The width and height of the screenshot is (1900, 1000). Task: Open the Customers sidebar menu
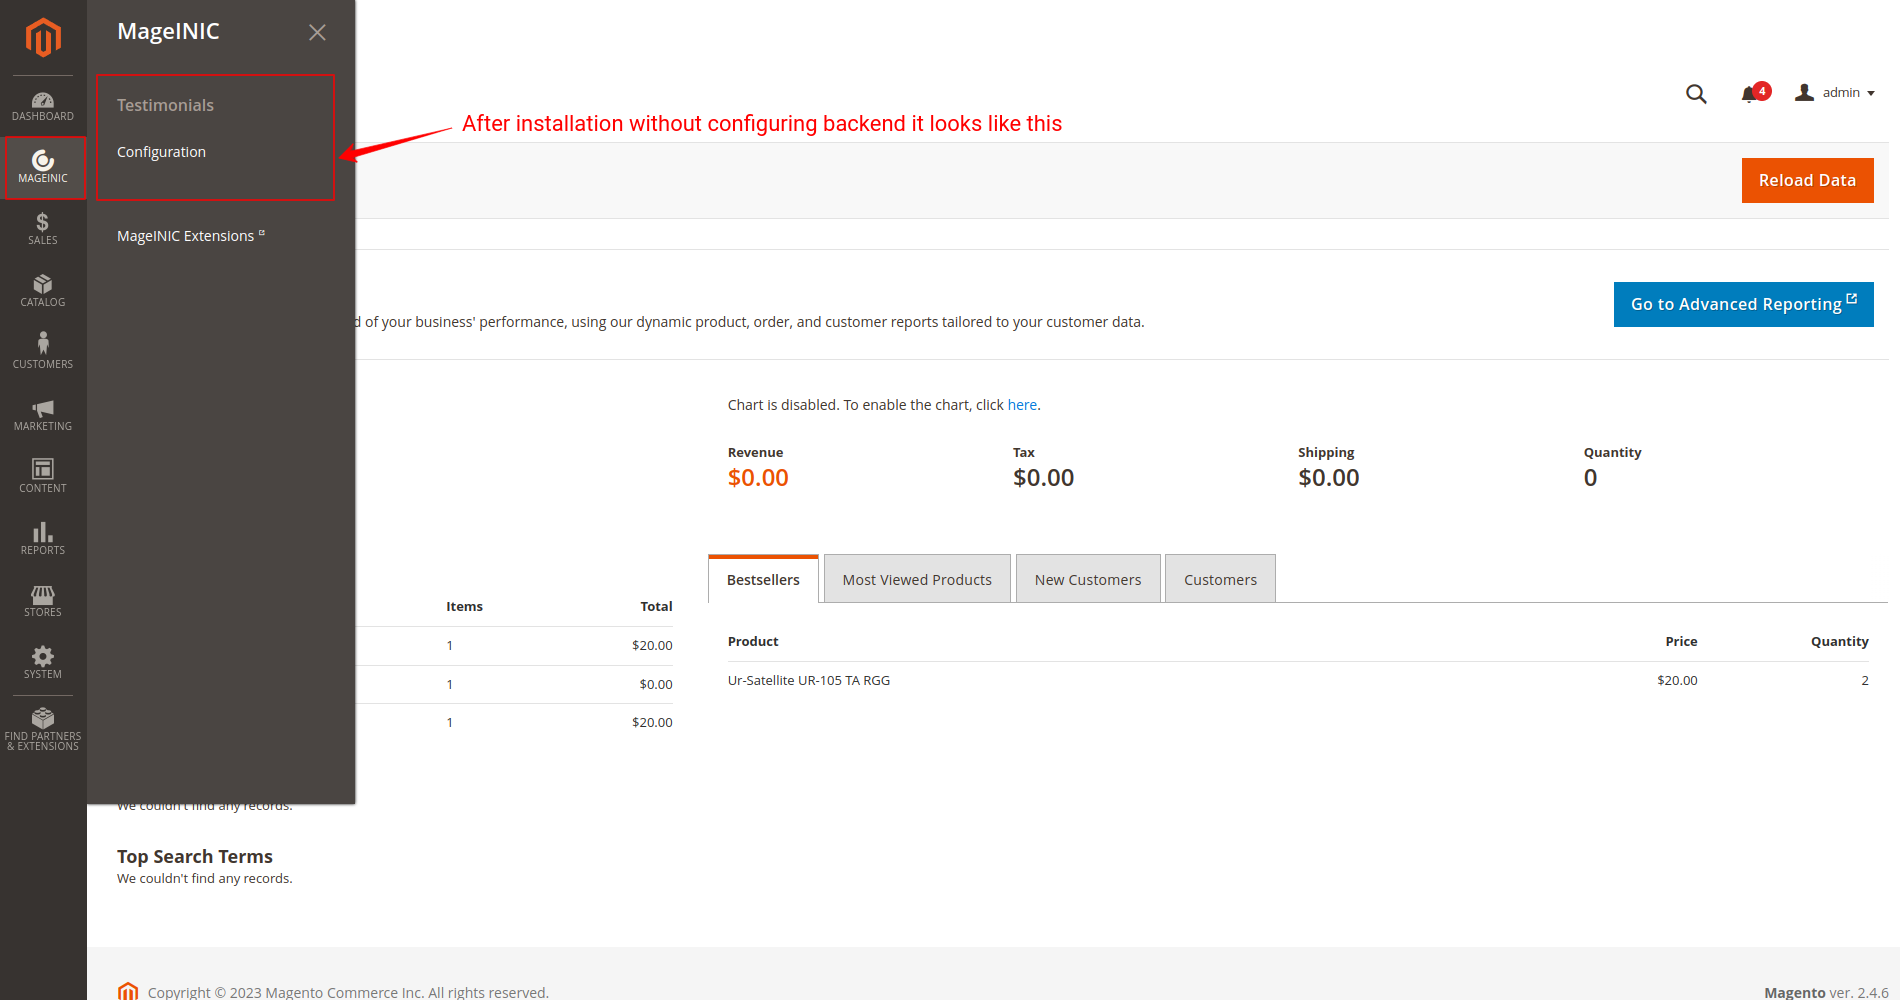pos(43,352)
